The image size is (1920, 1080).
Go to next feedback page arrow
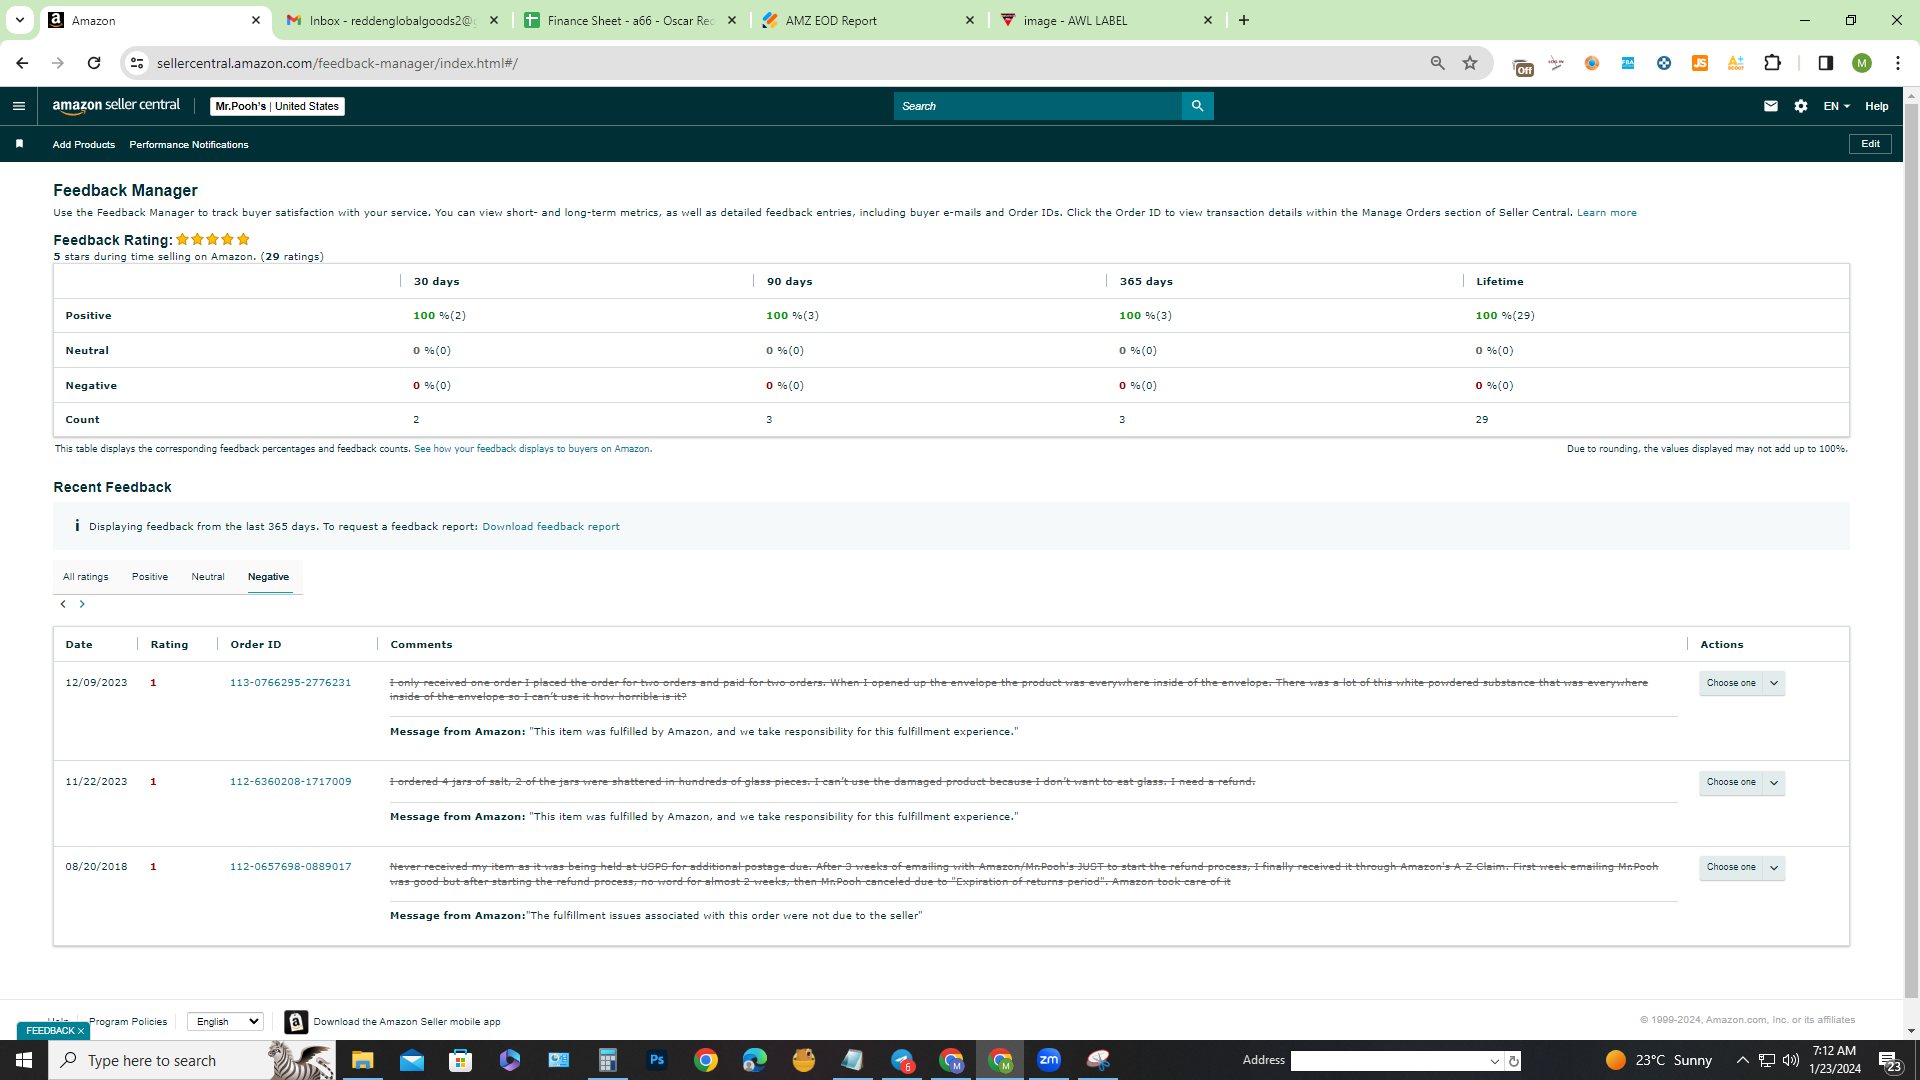82,604
